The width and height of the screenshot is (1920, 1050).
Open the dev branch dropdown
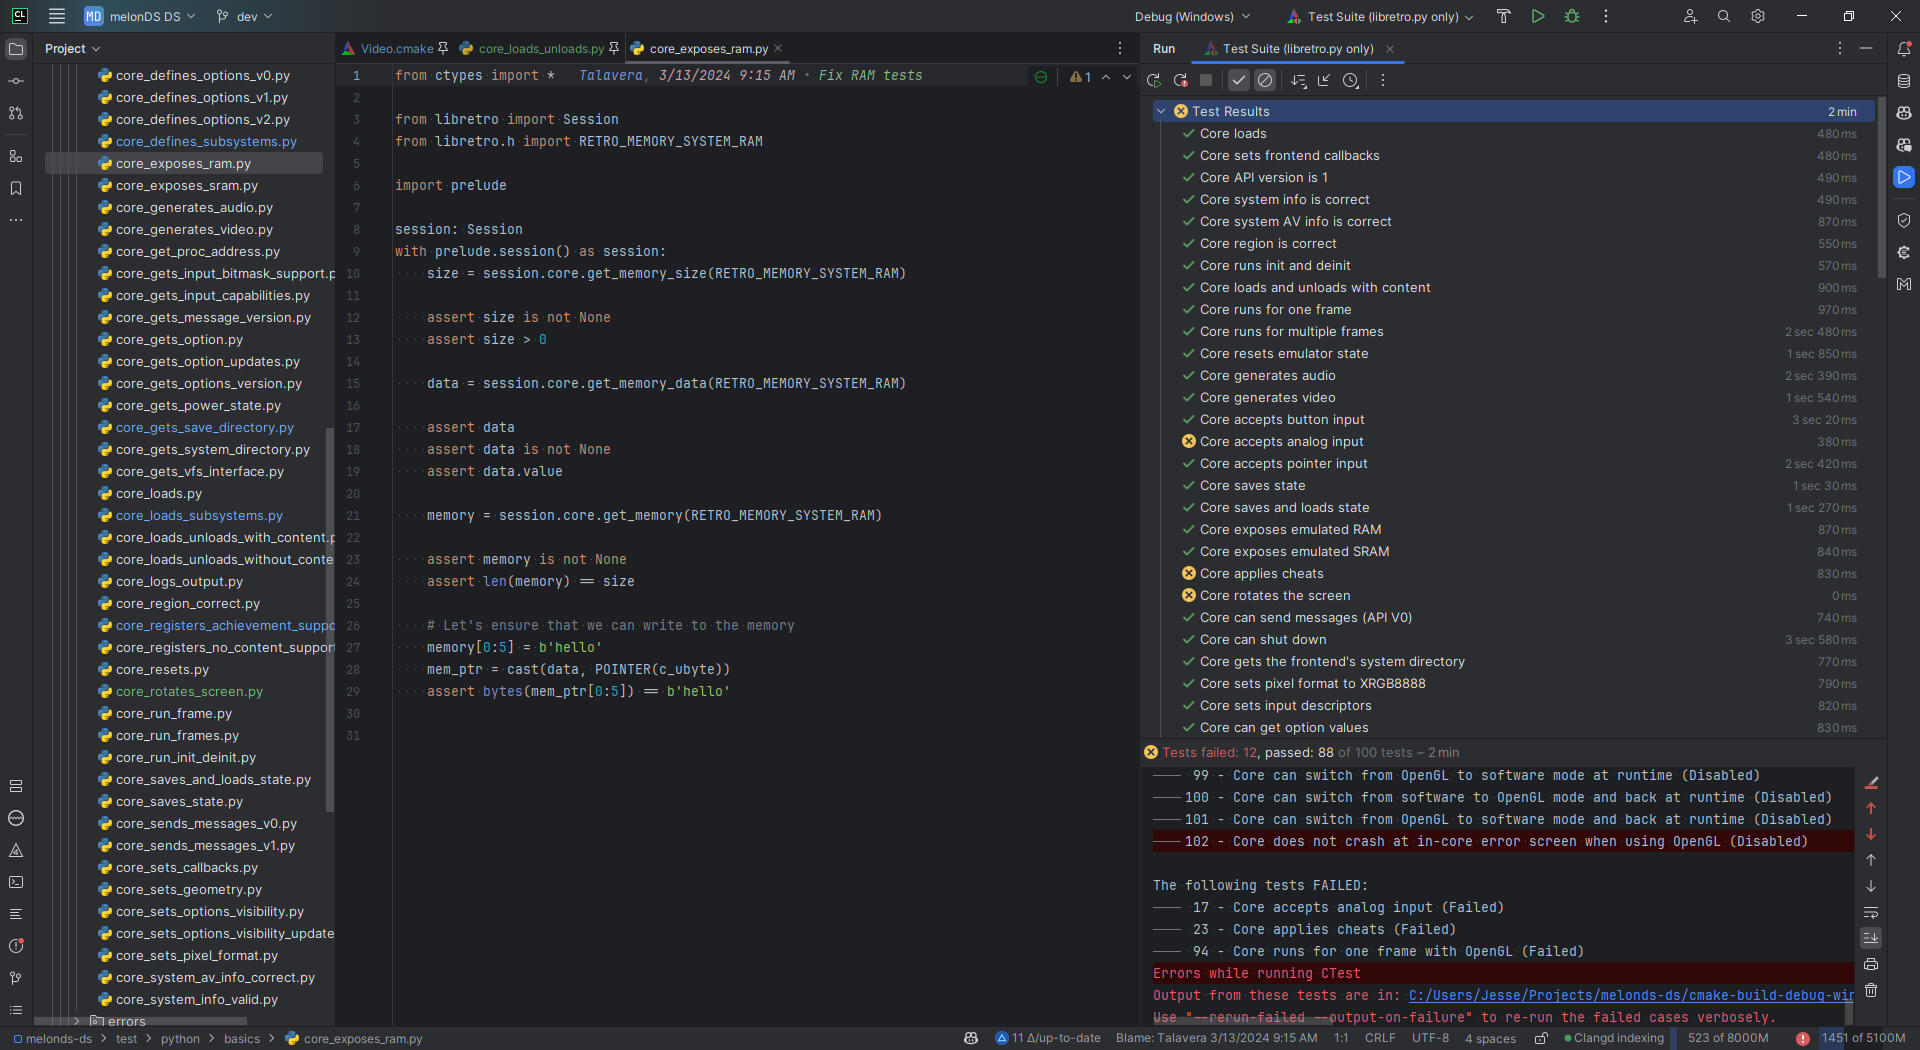pyautogui.click(x=245, y=17)
